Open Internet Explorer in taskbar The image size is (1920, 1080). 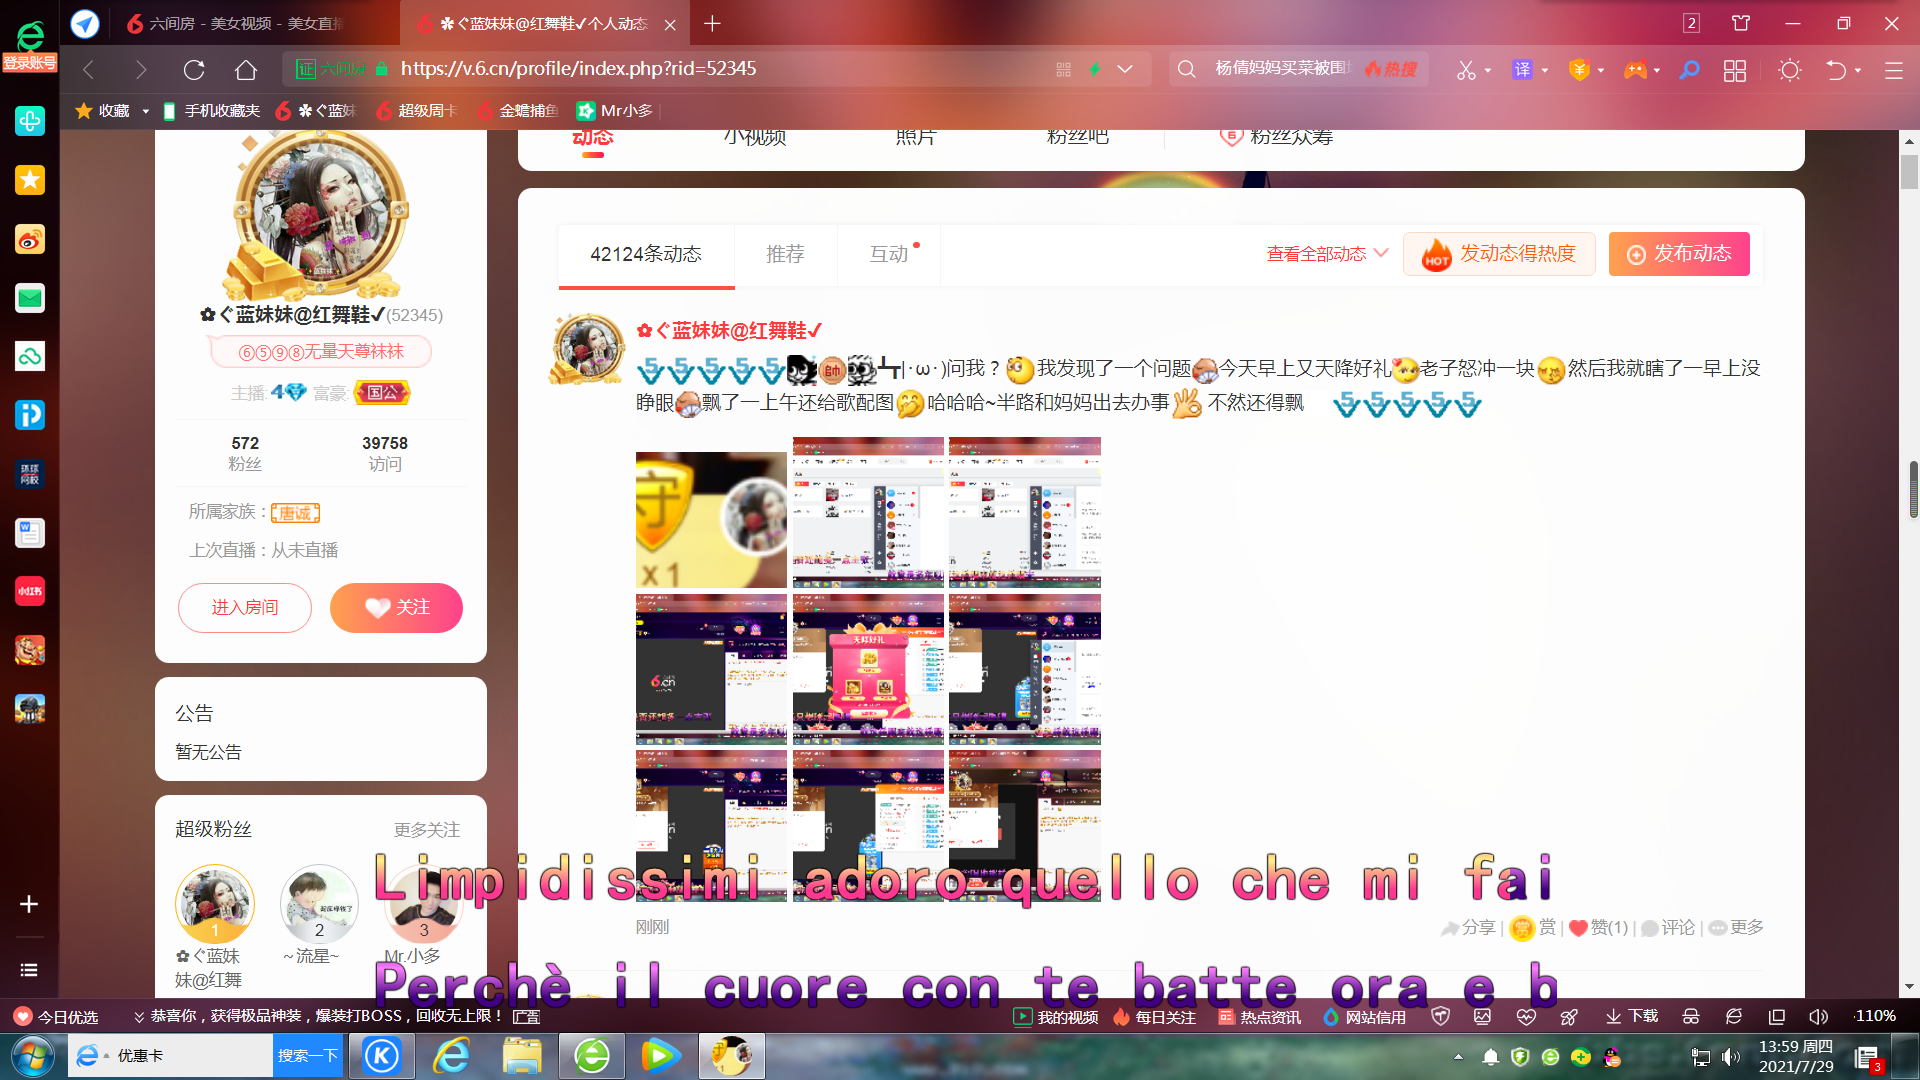click(452, 1056)
